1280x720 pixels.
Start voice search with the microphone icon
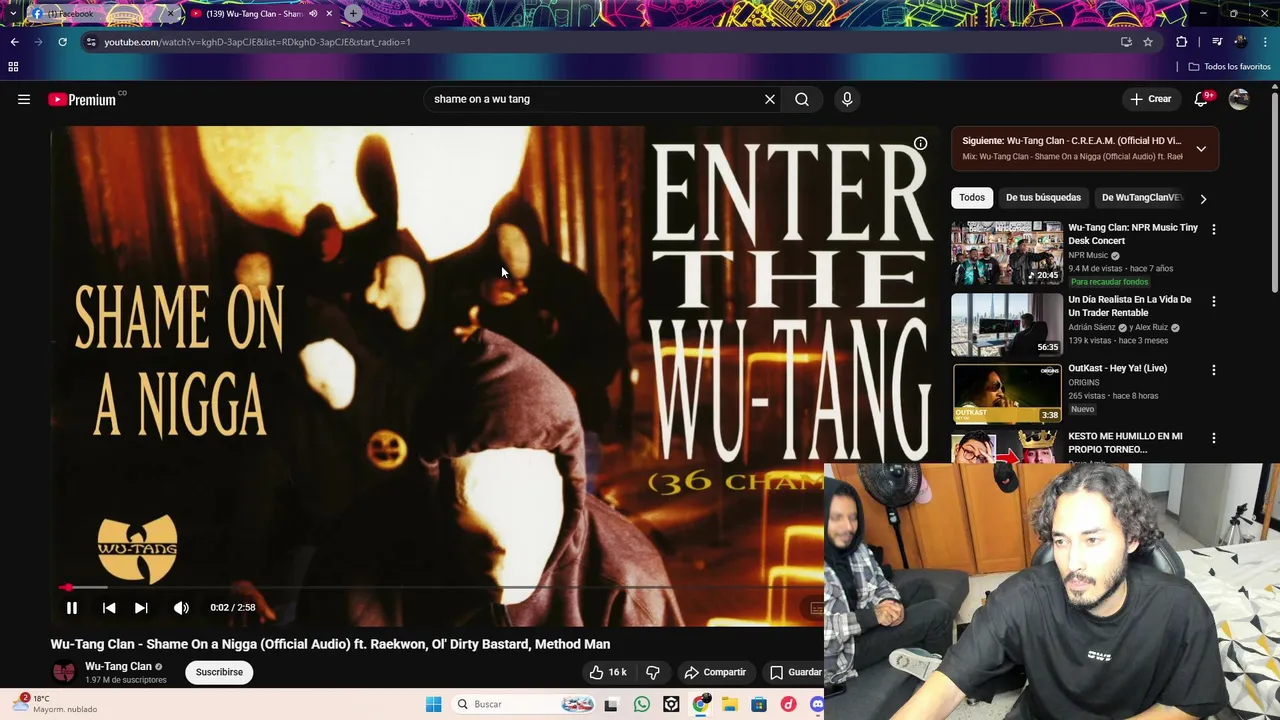(847, 99)
